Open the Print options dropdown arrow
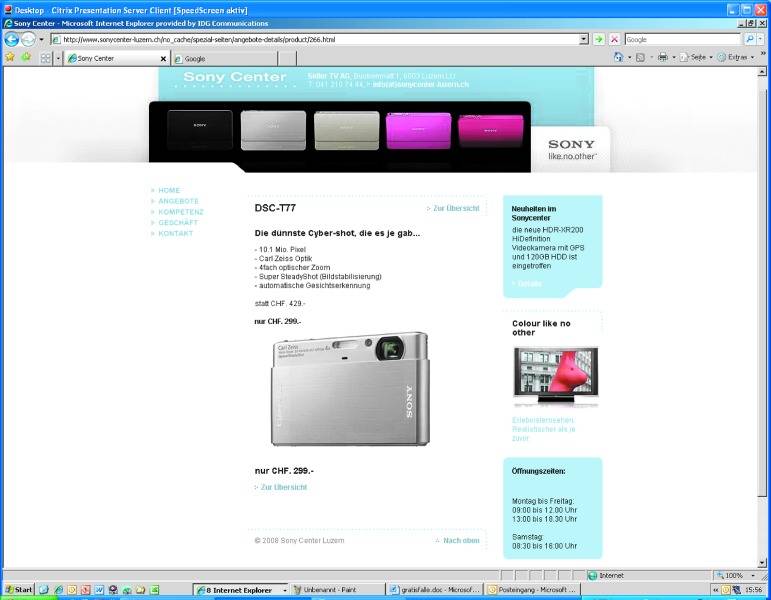Viewport: 771px width, 600px height. (674, 58)
